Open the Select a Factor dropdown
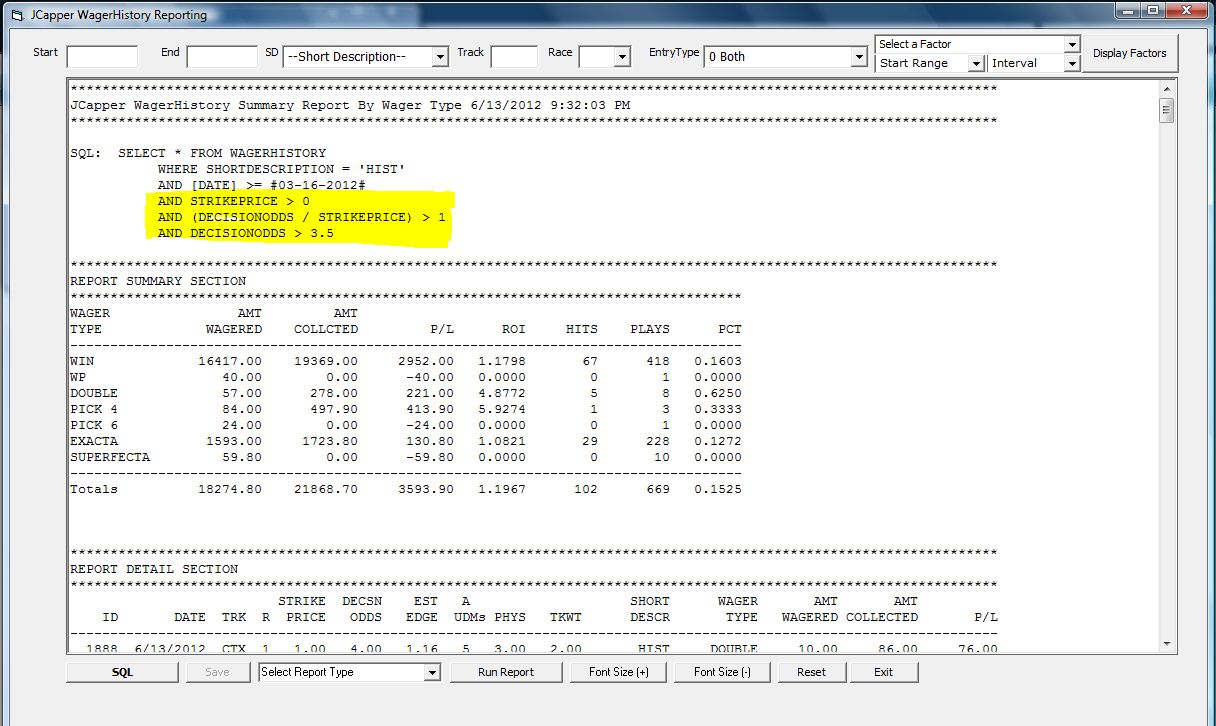Viewport: 1216px width, 726px height. pos(1072,44)
